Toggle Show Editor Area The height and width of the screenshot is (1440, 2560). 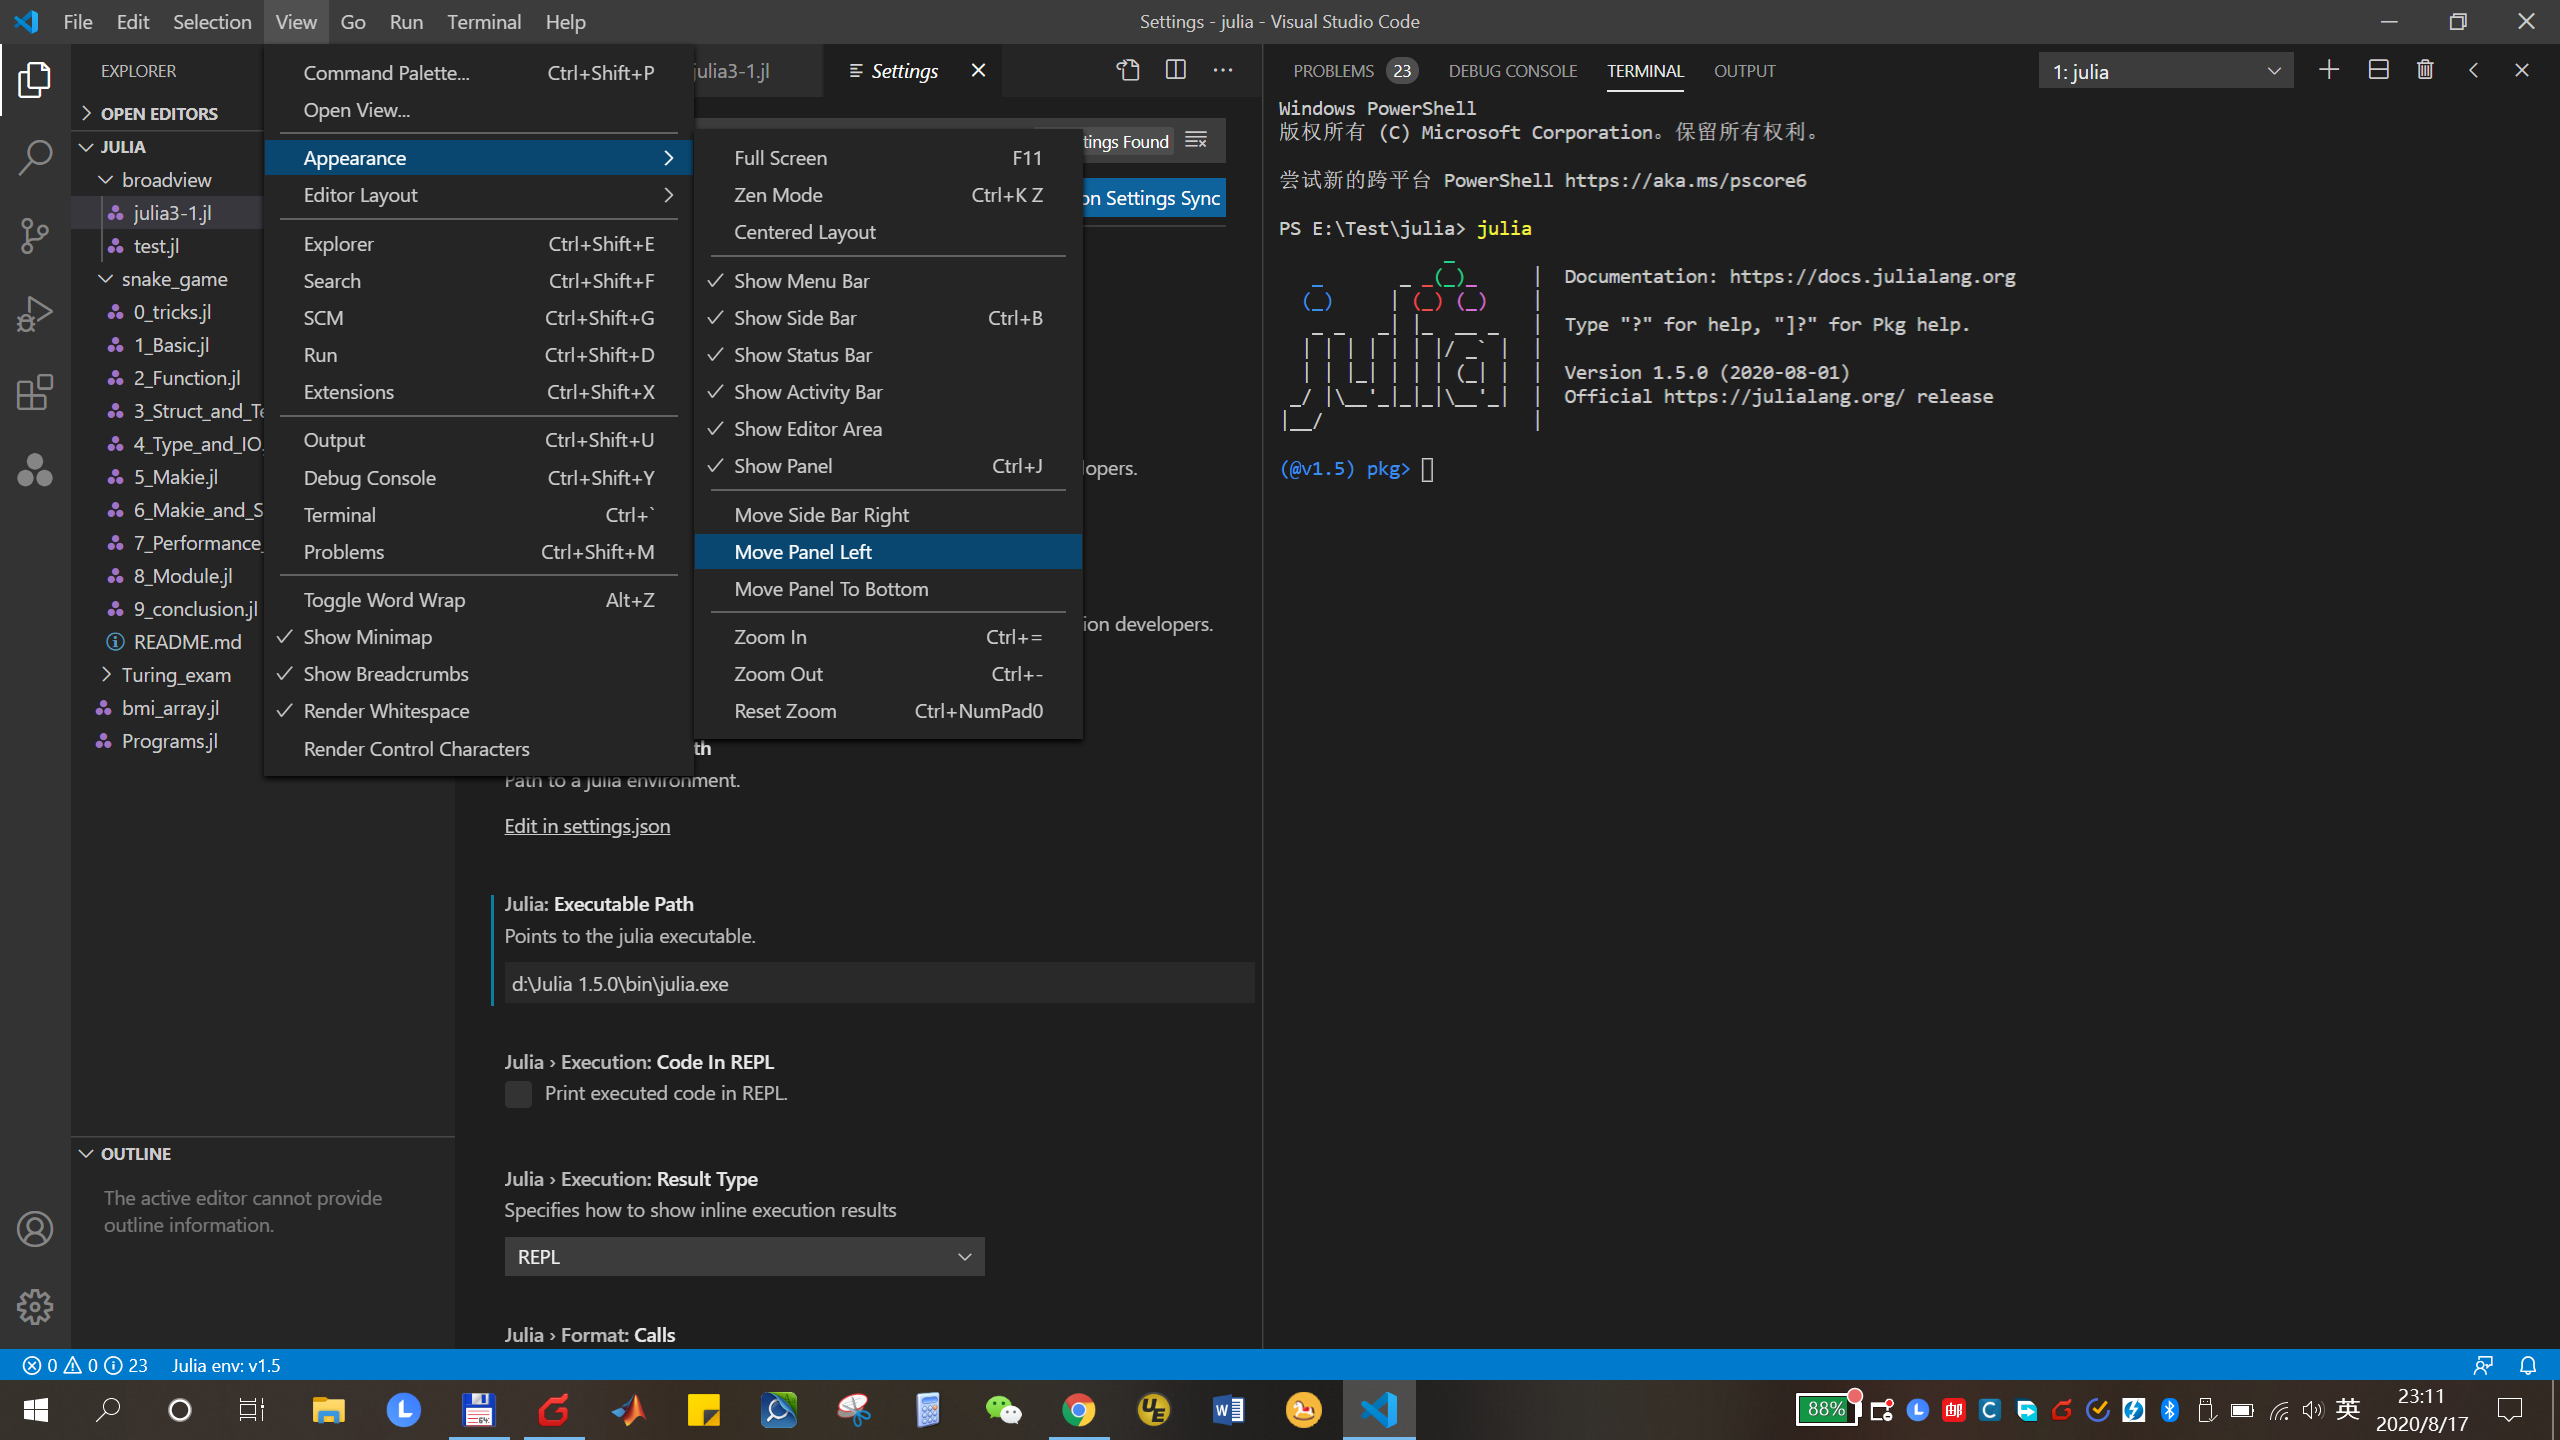(888, 429)
